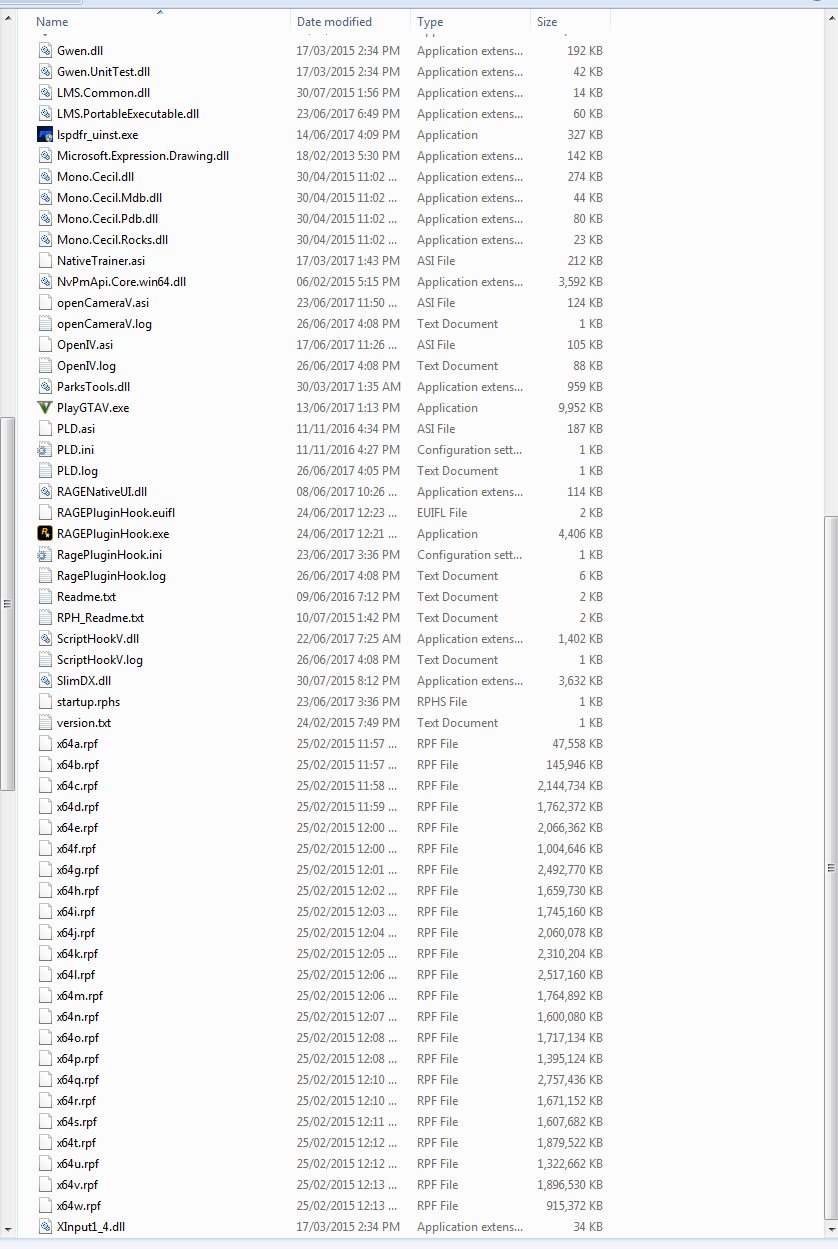Click the startup.rphs file icon
Viewport: 838px width, 1249px height.
pos(44,701)
